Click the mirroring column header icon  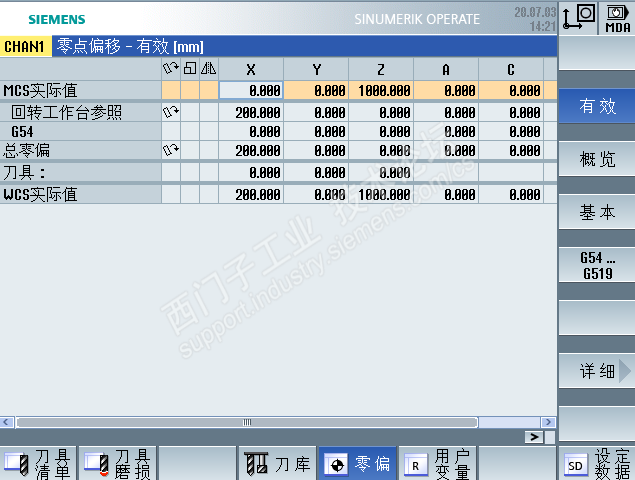coord(209,68)
